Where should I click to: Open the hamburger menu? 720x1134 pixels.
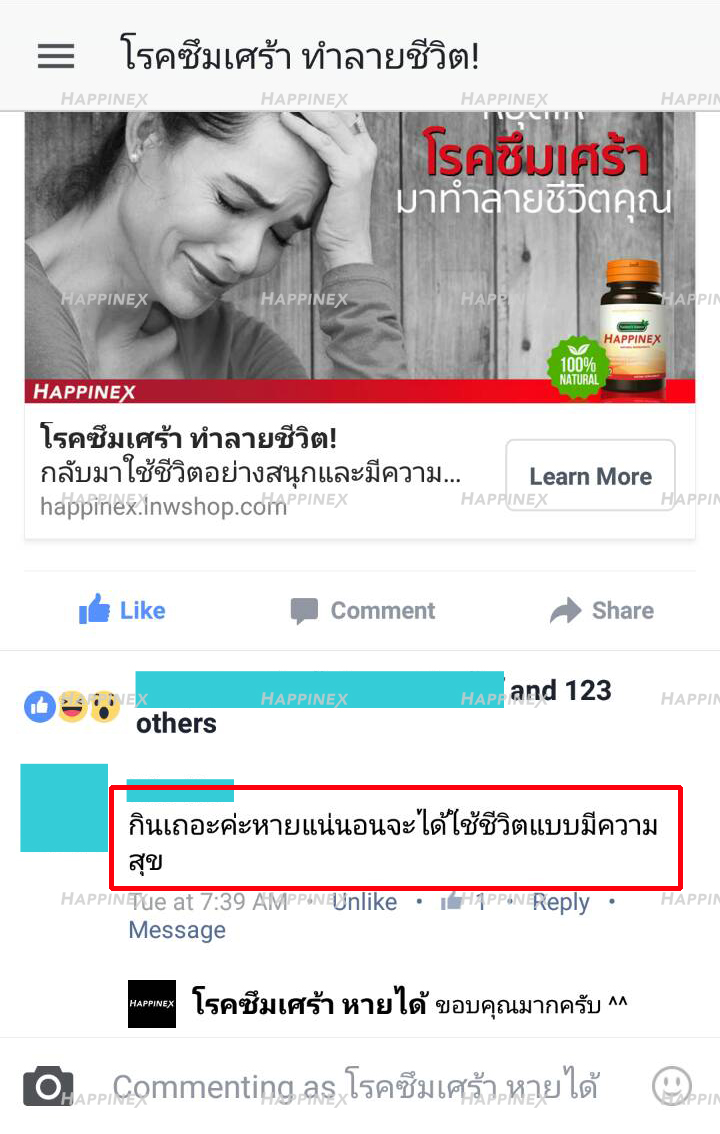click(x=56, y=56)
